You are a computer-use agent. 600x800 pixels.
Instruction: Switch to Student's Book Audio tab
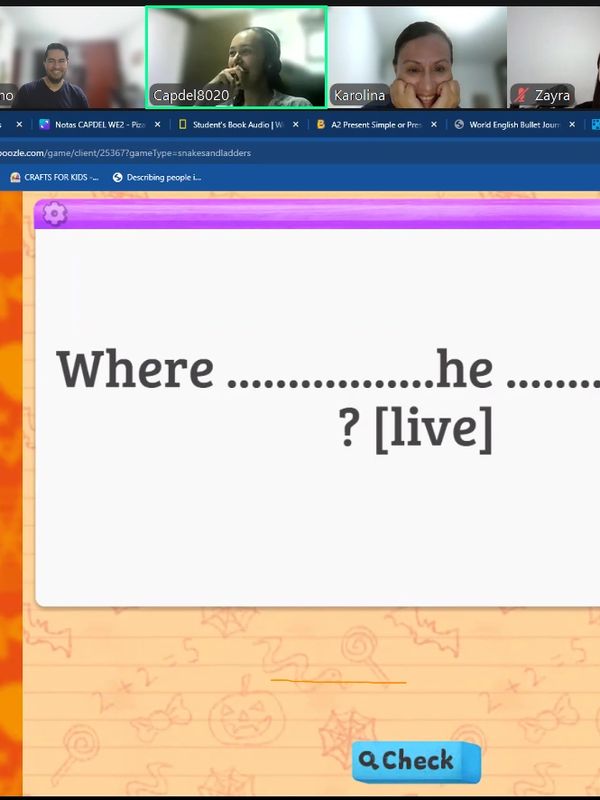coord(238,124)
